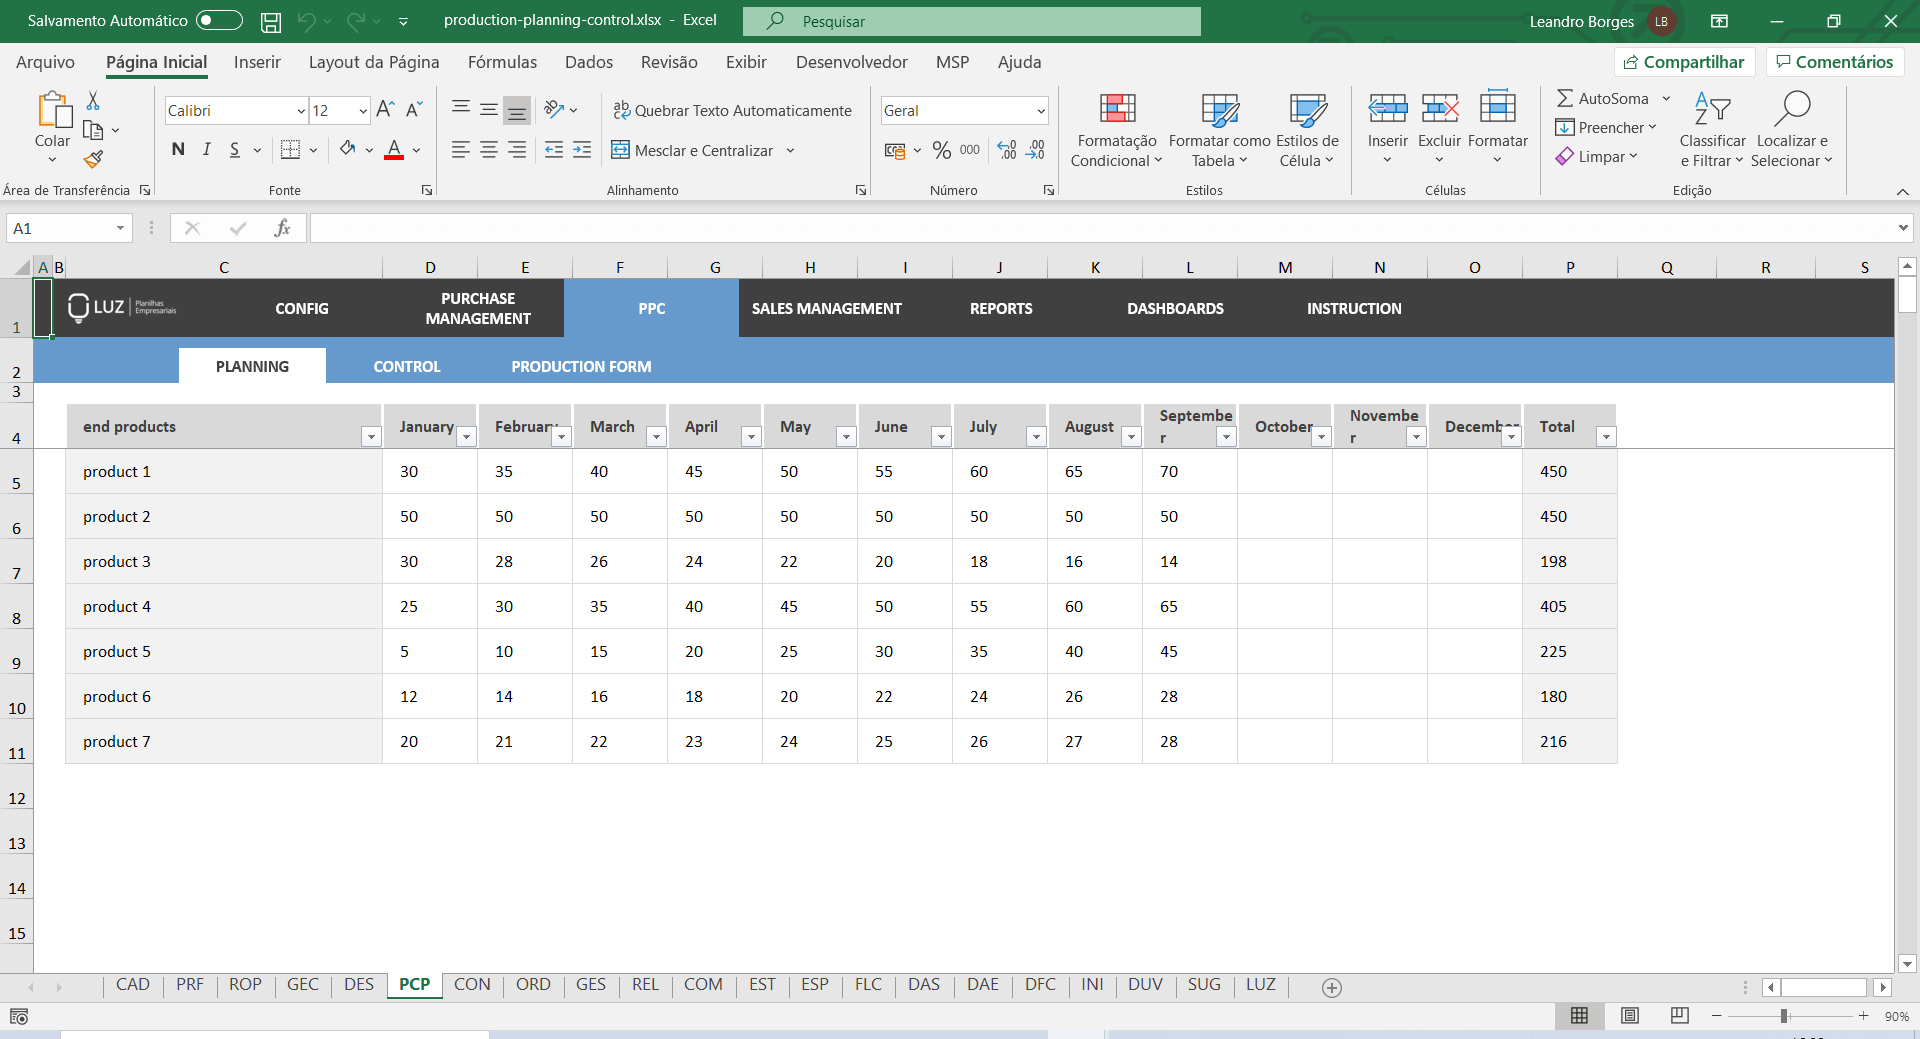The image size is (1920, 1039).
Task: Select the AutoSoma icon
Action: pos(1569,98)
